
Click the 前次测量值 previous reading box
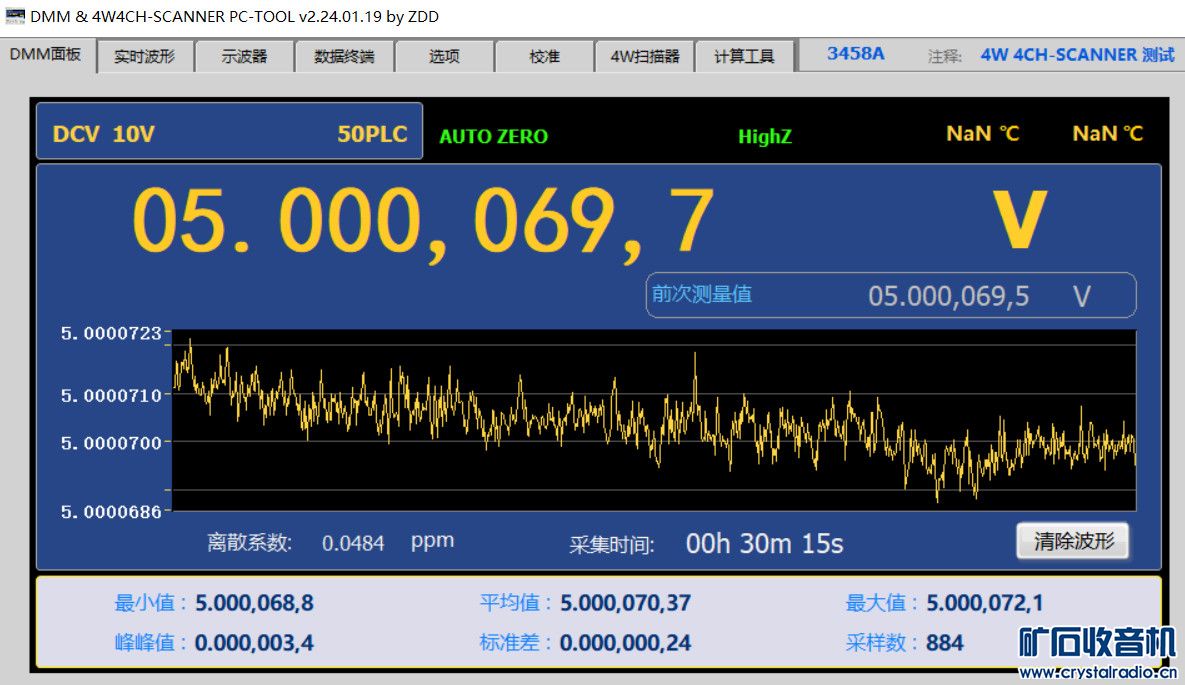890,295
